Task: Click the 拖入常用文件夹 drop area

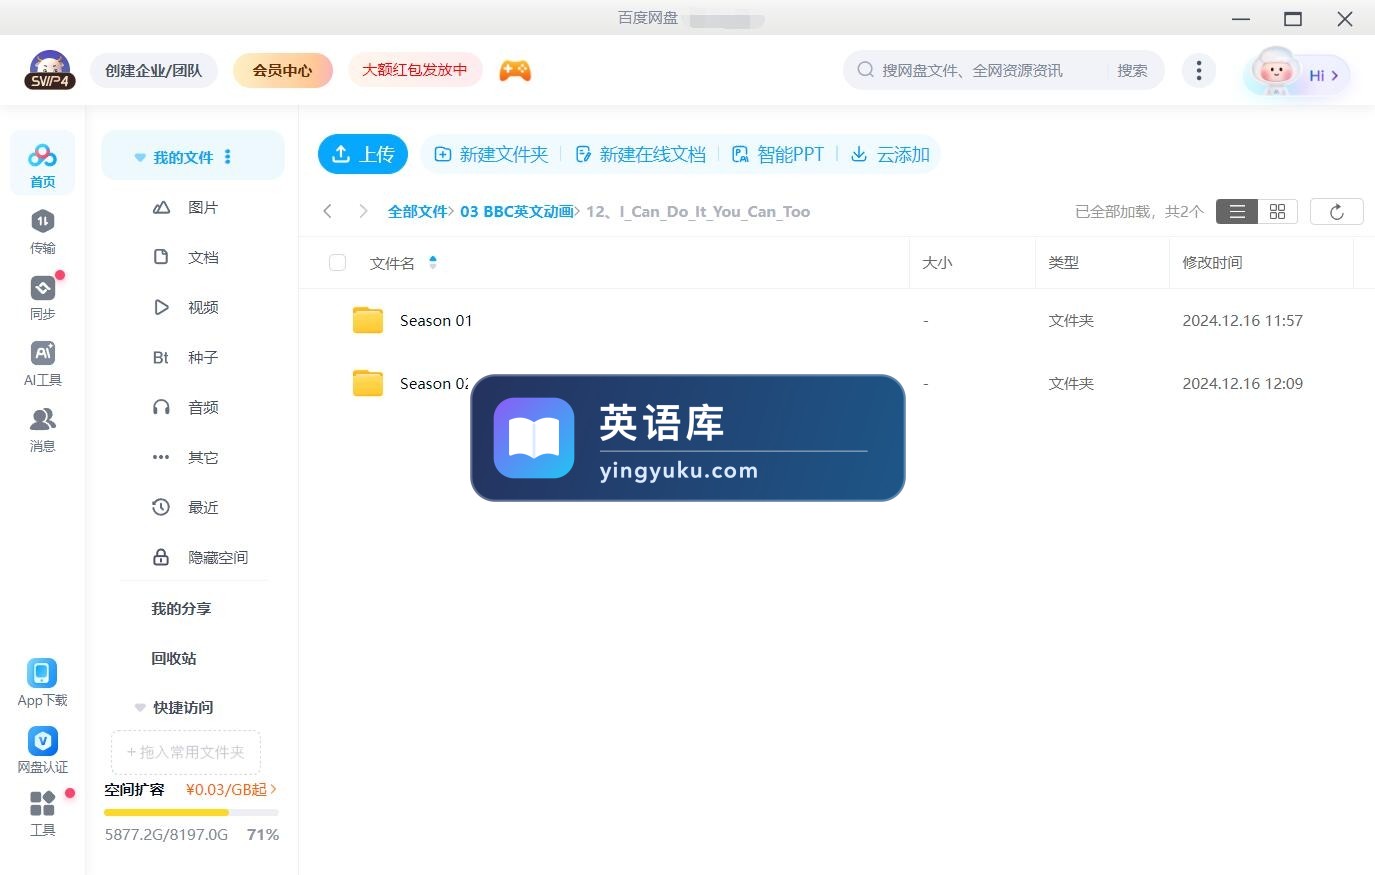Action: click(185, 752)
